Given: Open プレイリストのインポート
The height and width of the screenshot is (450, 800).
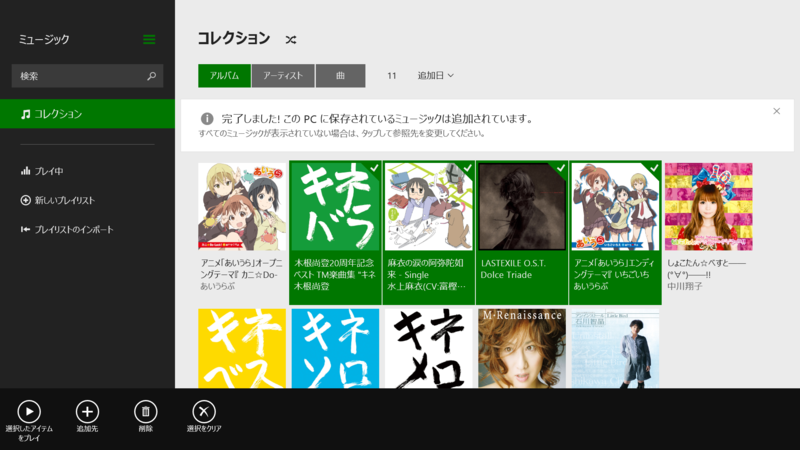Looking at the screenshot, I should click(67, 230).
